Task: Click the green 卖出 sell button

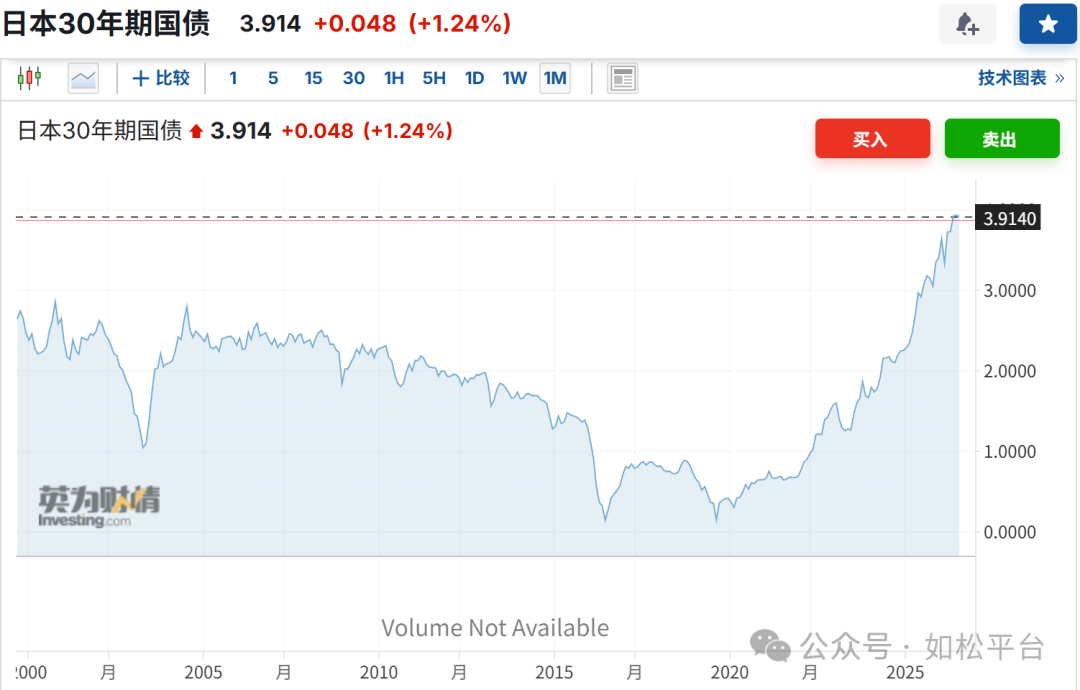Action: tap(1002, 138)
